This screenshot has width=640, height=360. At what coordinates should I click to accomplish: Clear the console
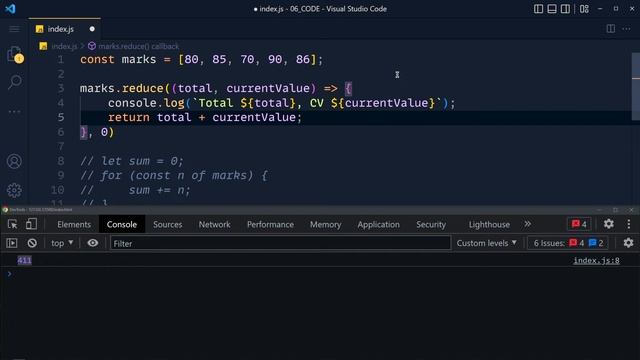click(x=32, y=243)
